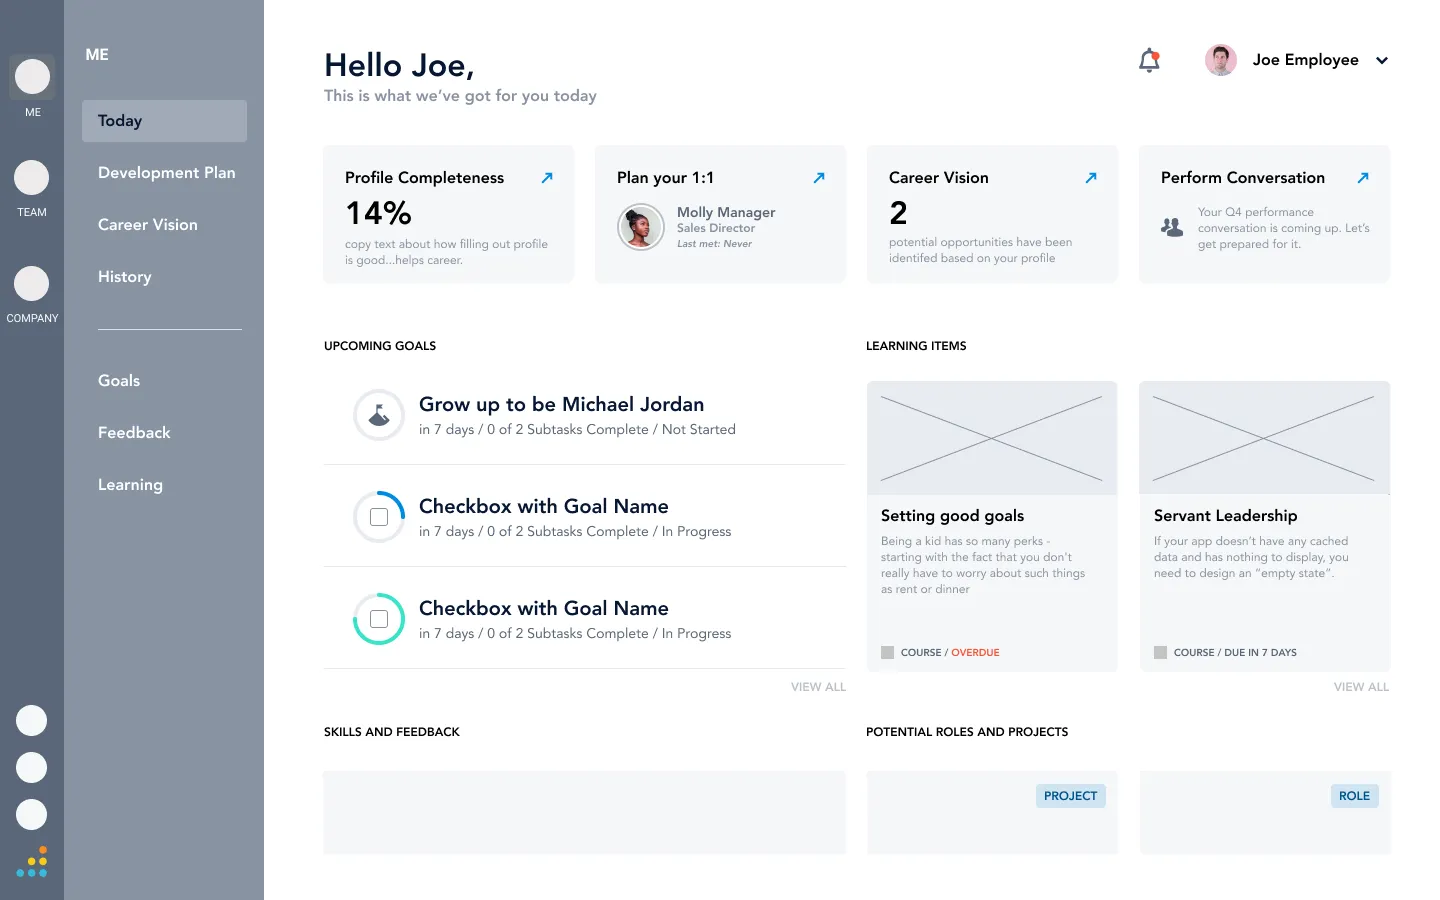
Task: Open Profile Completeness via its arrow icon
Action: tap(547, 178)
